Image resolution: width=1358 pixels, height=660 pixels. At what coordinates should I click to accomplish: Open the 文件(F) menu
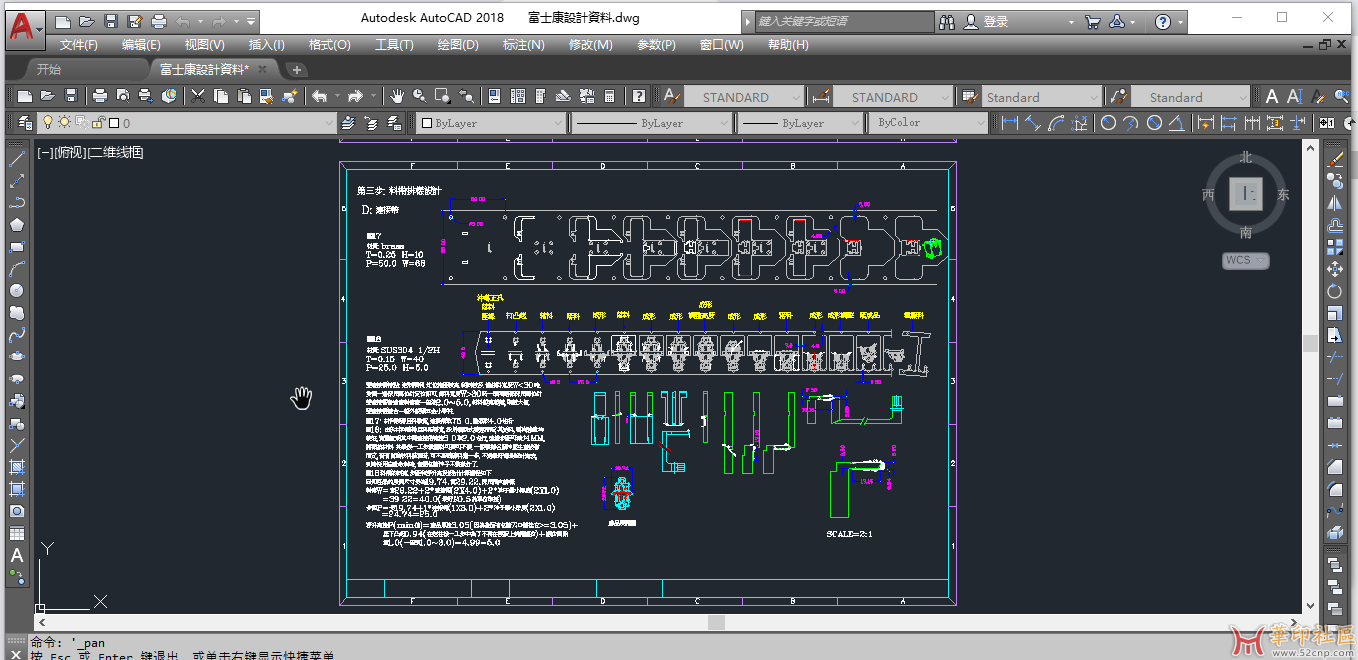coord(78,45)
